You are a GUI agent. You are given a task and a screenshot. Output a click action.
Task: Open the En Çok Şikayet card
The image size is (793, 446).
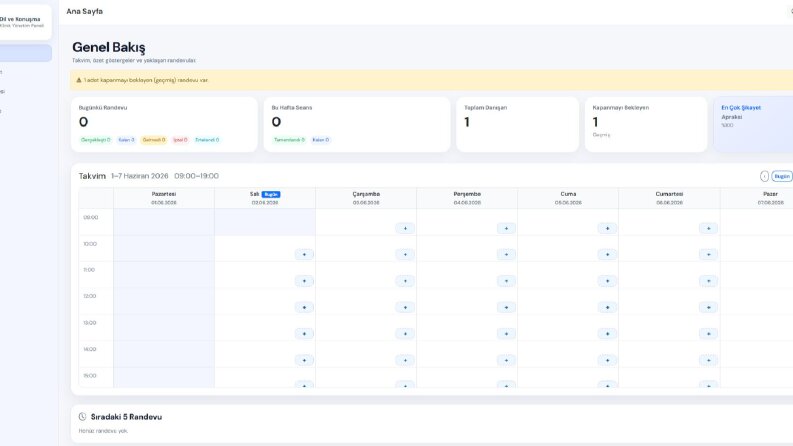[x=754, y=124]
